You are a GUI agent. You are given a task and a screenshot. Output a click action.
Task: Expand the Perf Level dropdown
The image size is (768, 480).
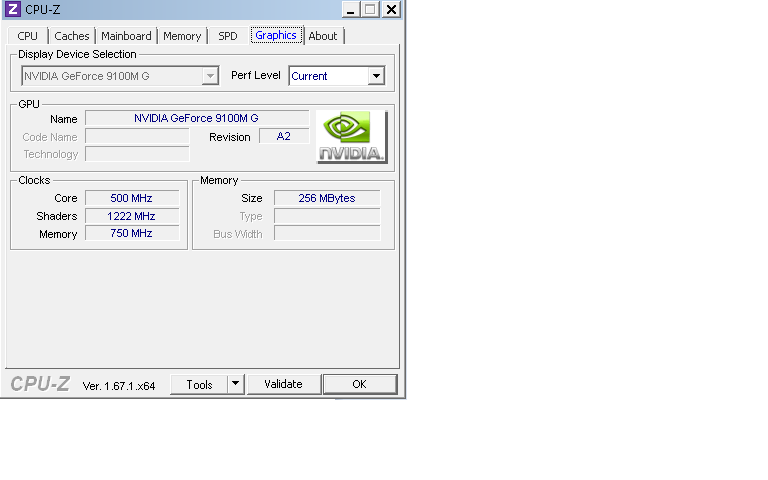tap(376, 76)
